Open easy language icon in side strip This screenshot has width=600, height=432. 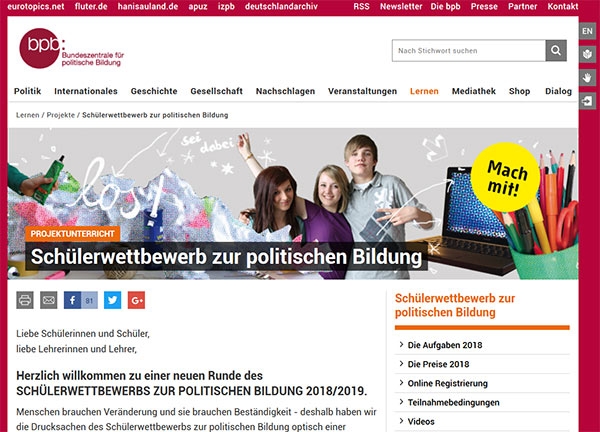(x=587, y=54)
